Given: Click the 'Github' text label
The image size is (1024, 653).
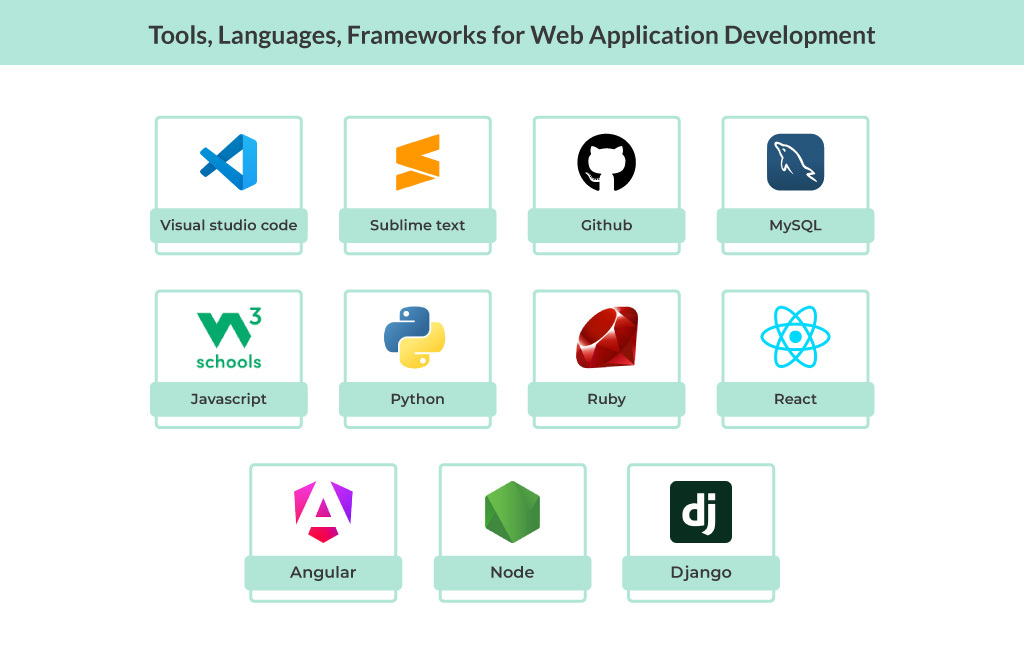Looking at the screenshot, I should tap(606, 225).
